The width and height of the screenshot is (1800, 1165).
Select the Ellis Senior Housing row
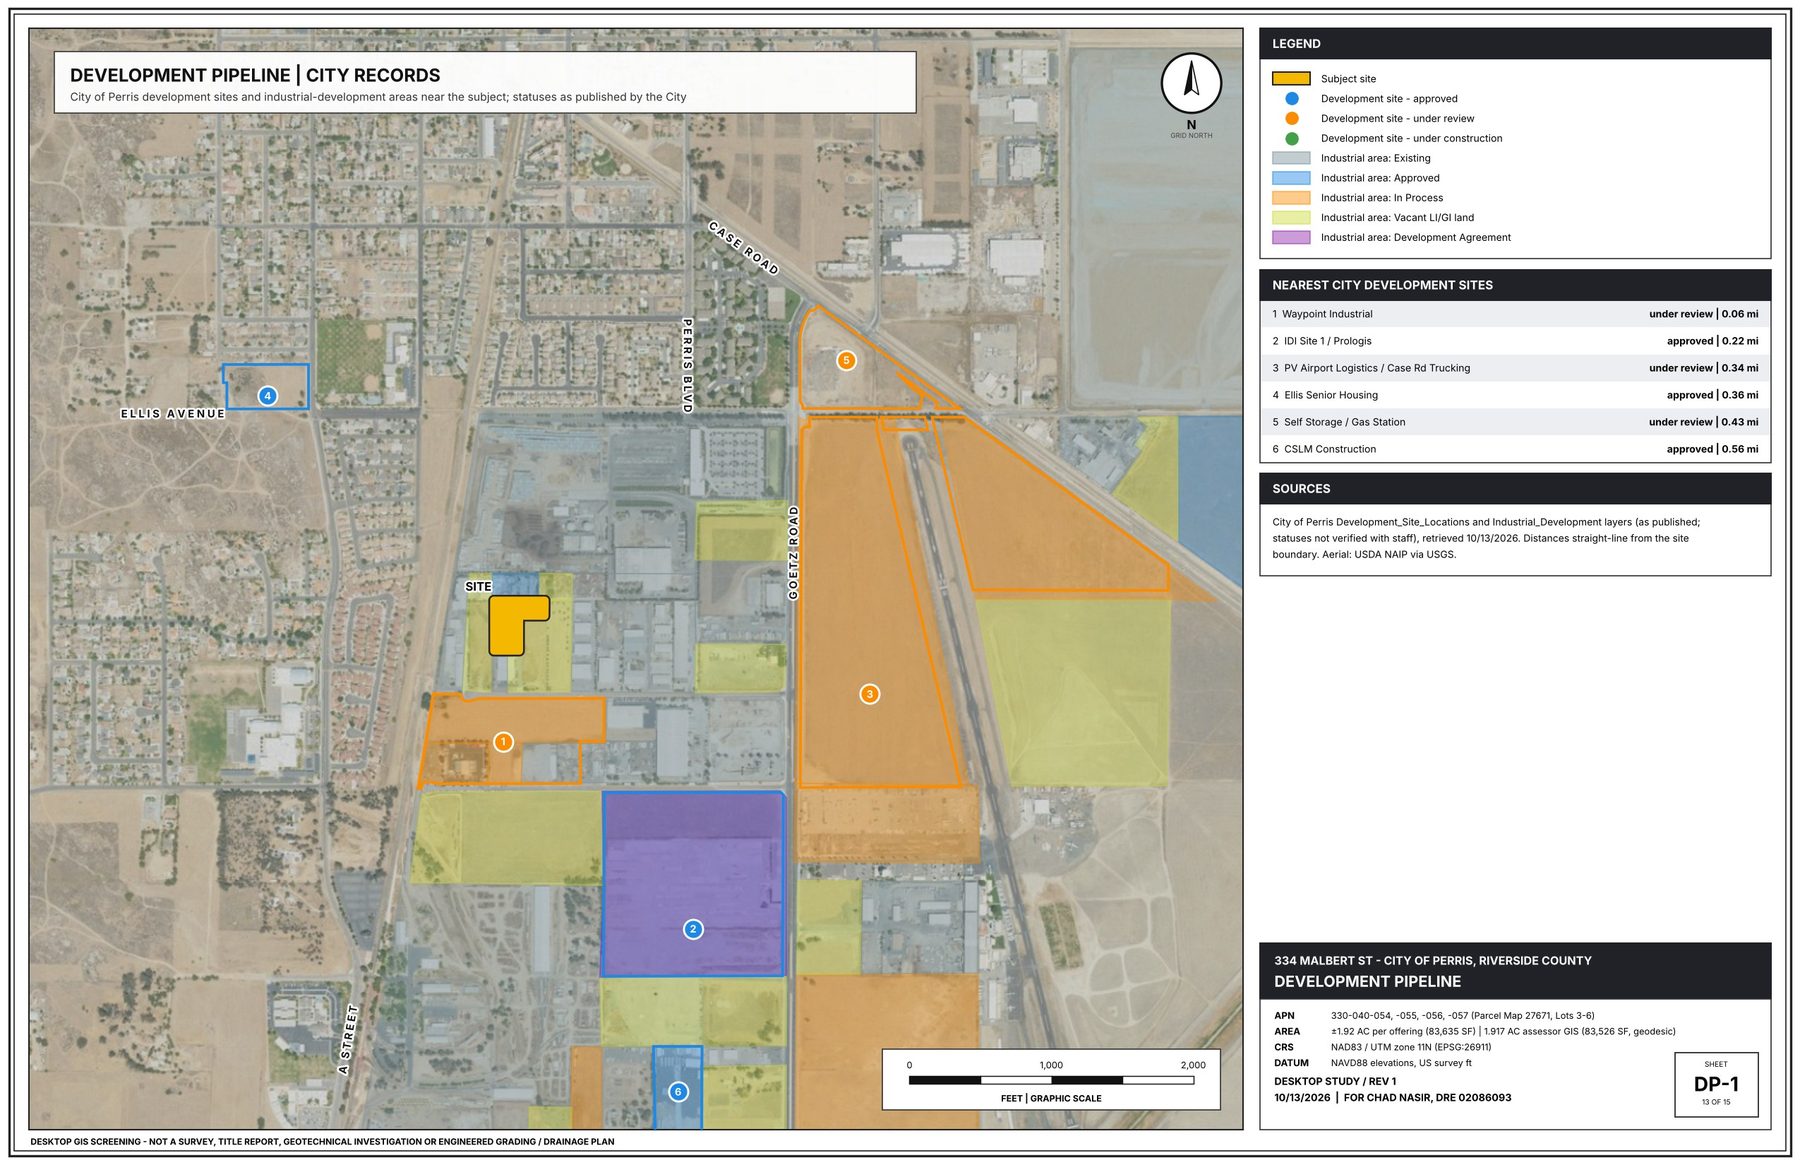click(1515, 395)
